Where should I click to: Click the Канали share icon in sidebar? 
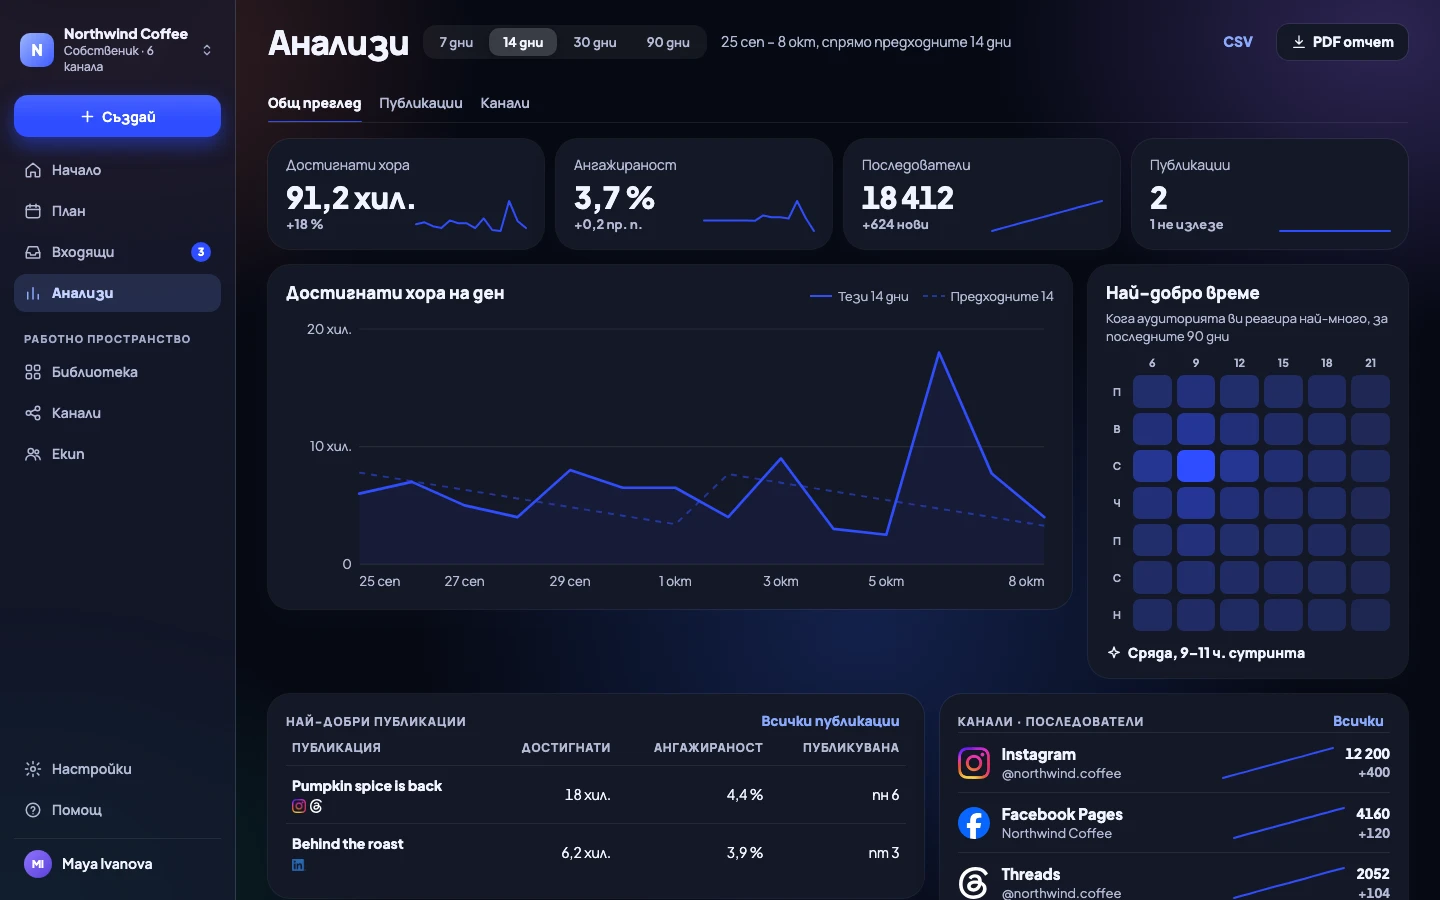point(33,413)
